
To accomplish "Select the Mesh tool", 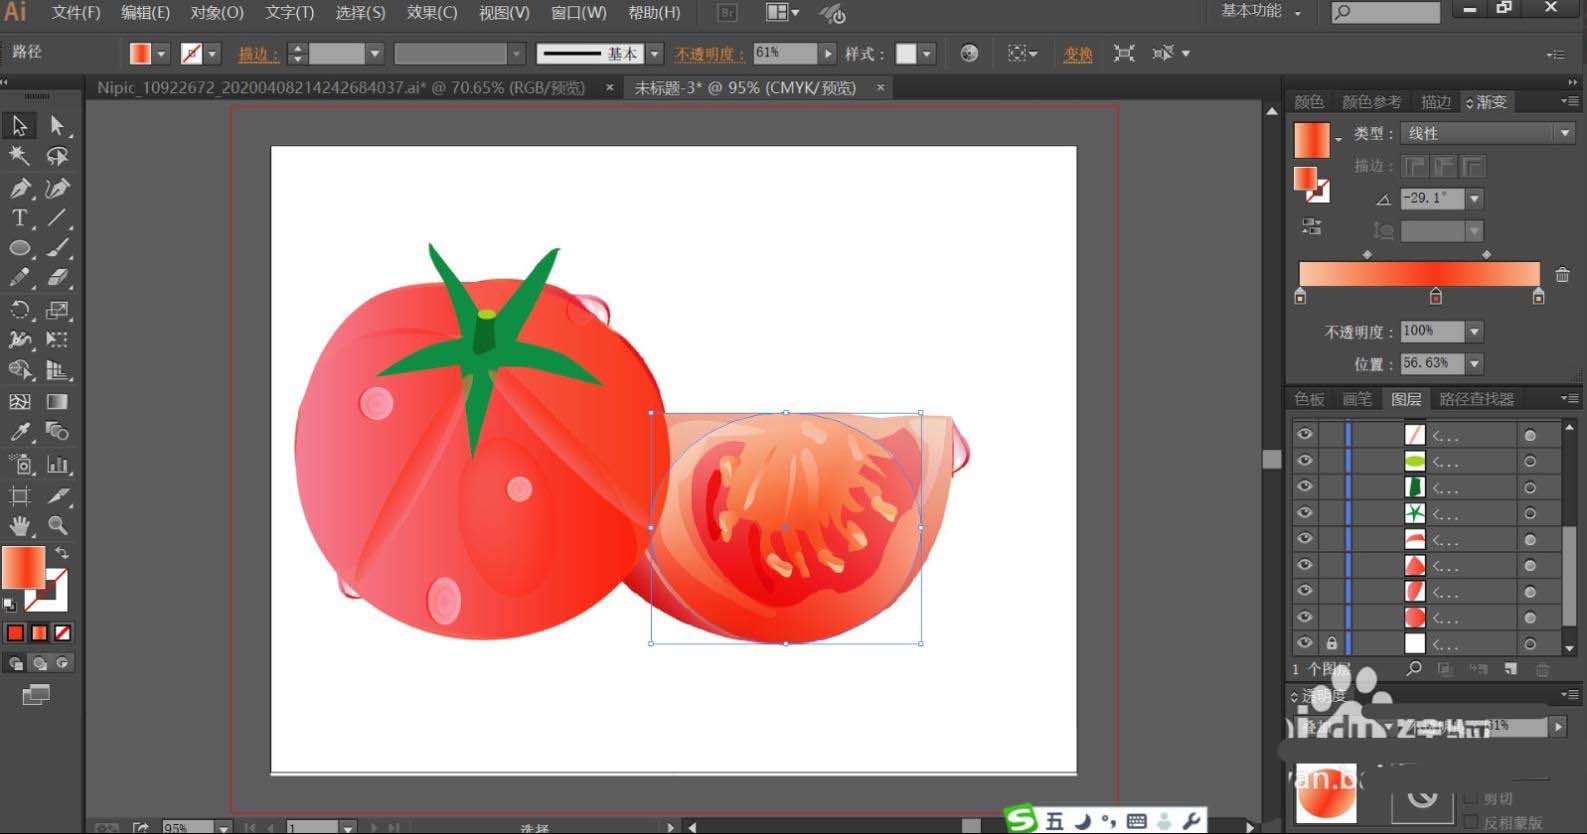I will click(19, 402).
